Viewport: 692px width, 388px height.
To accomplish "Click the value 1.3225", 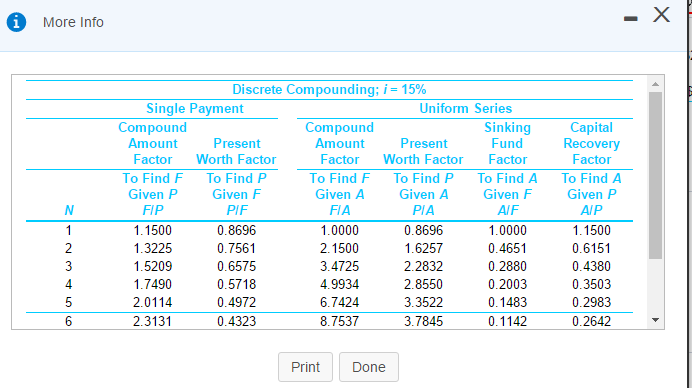I will pyautogui.click(x=153, y=249).
